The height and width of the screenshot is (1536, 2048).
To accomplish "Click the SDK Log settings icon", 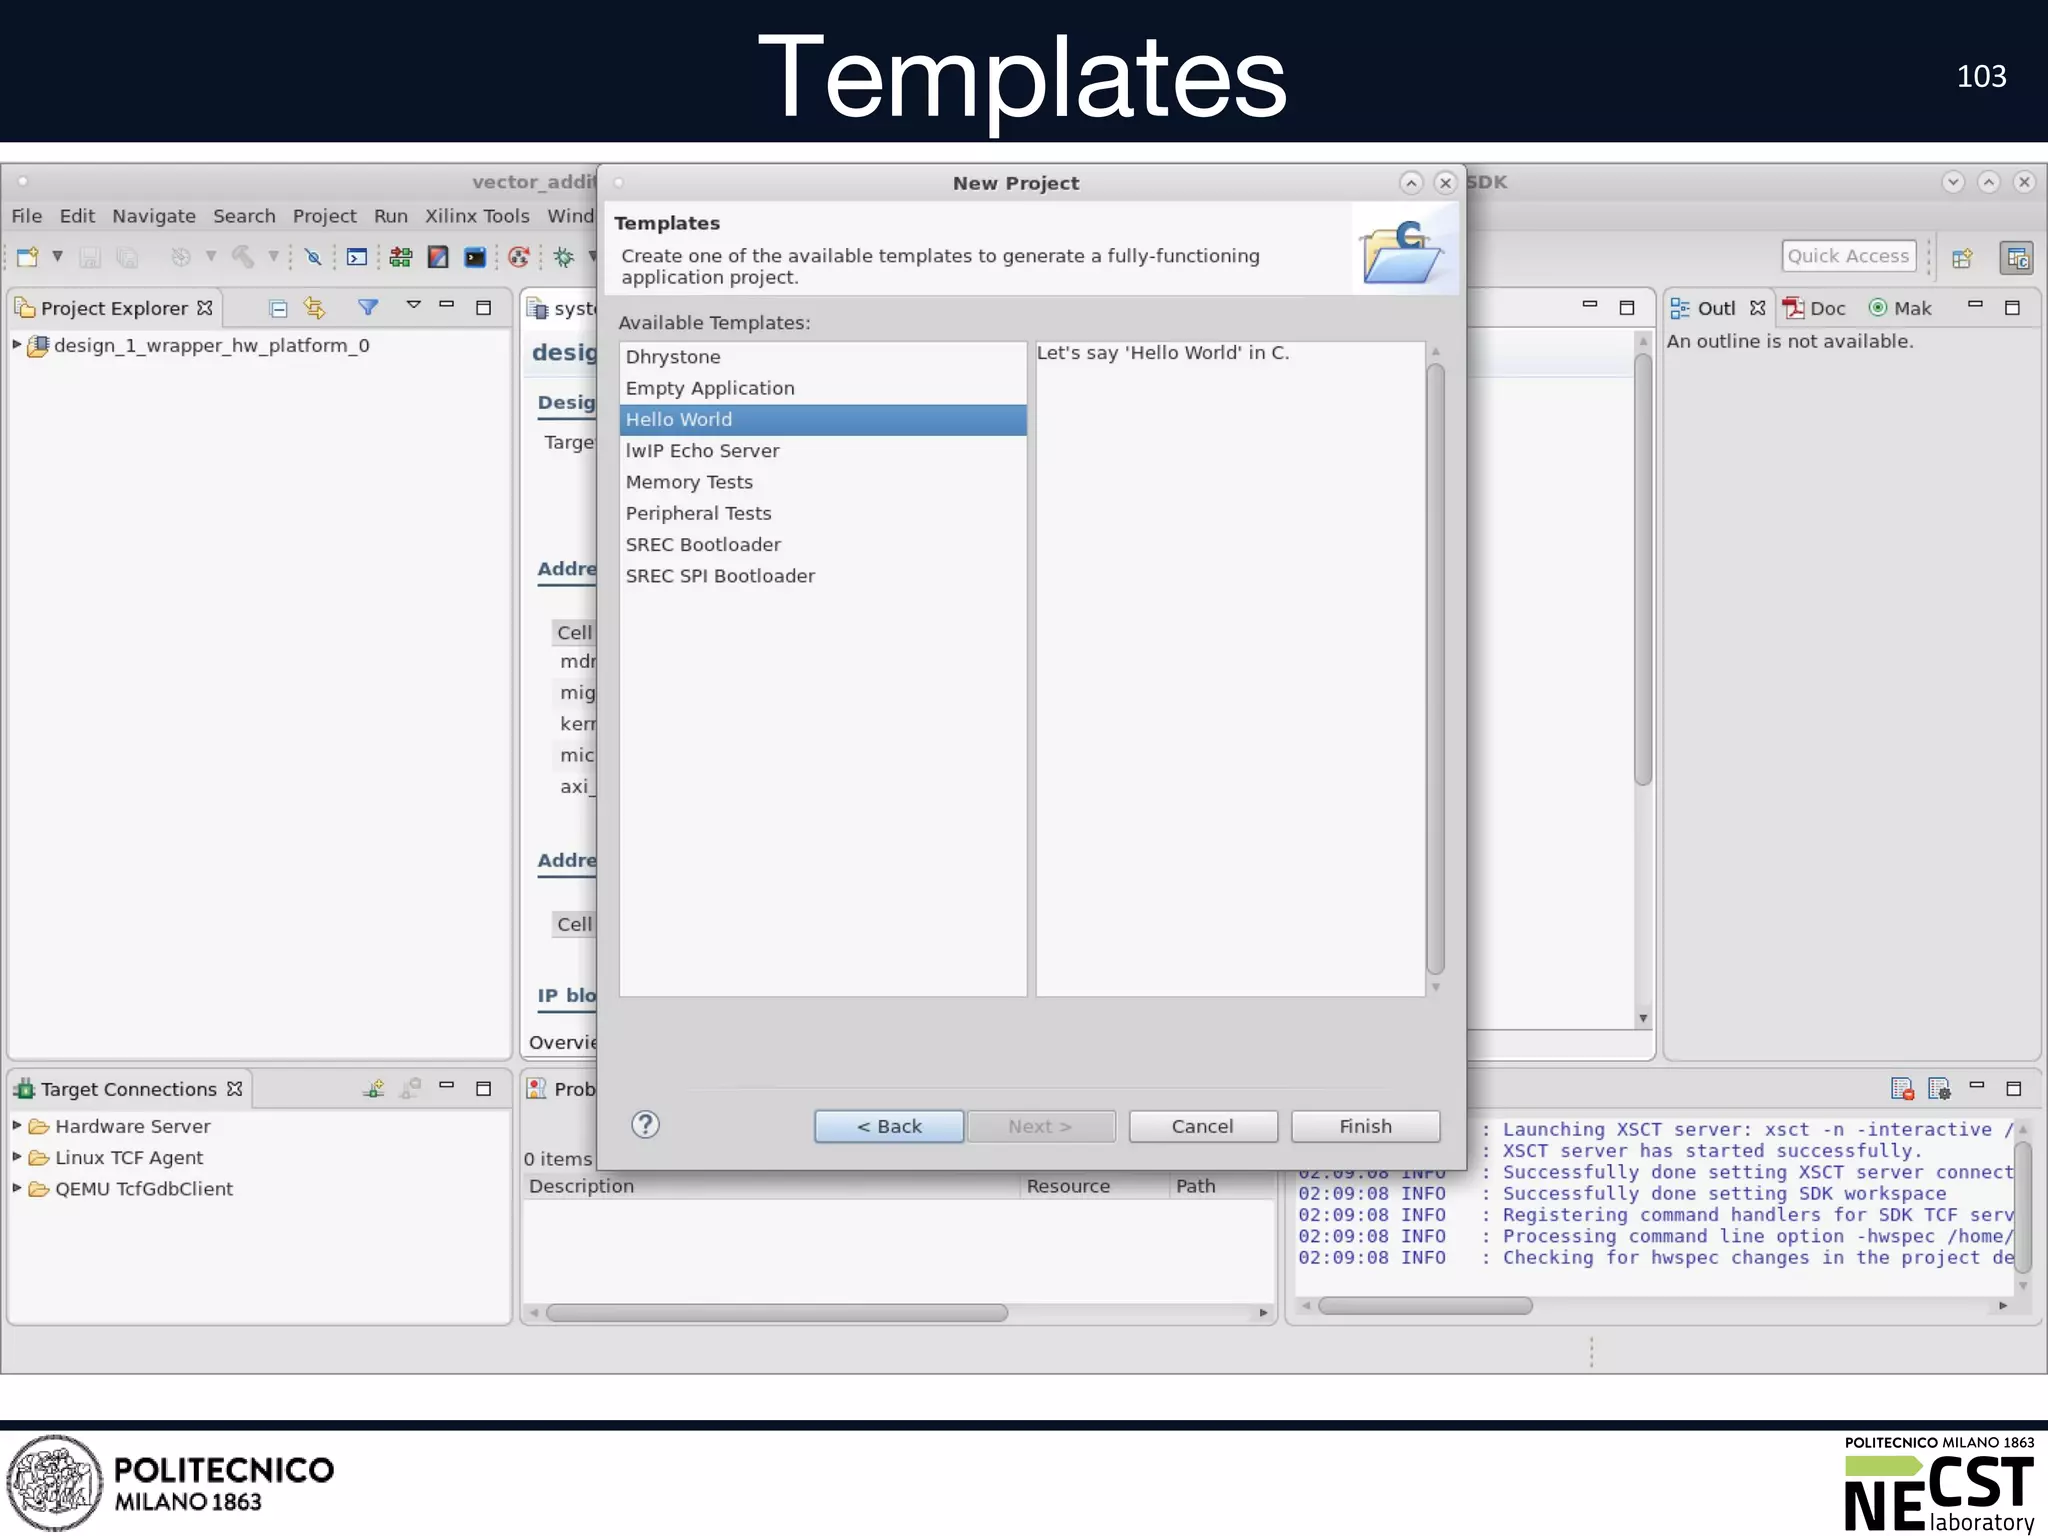I will tap(1939, 1088).
